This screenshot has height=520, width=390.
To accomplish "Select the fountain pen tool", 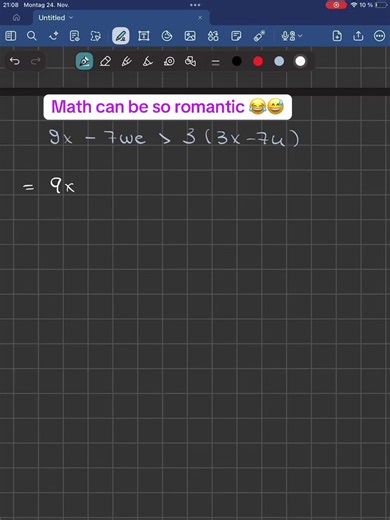I will (84, 61).
